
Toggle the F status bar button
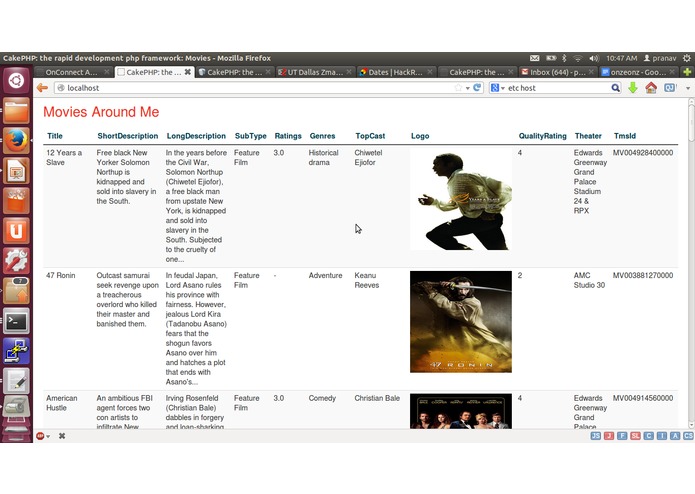click(622, 436)
